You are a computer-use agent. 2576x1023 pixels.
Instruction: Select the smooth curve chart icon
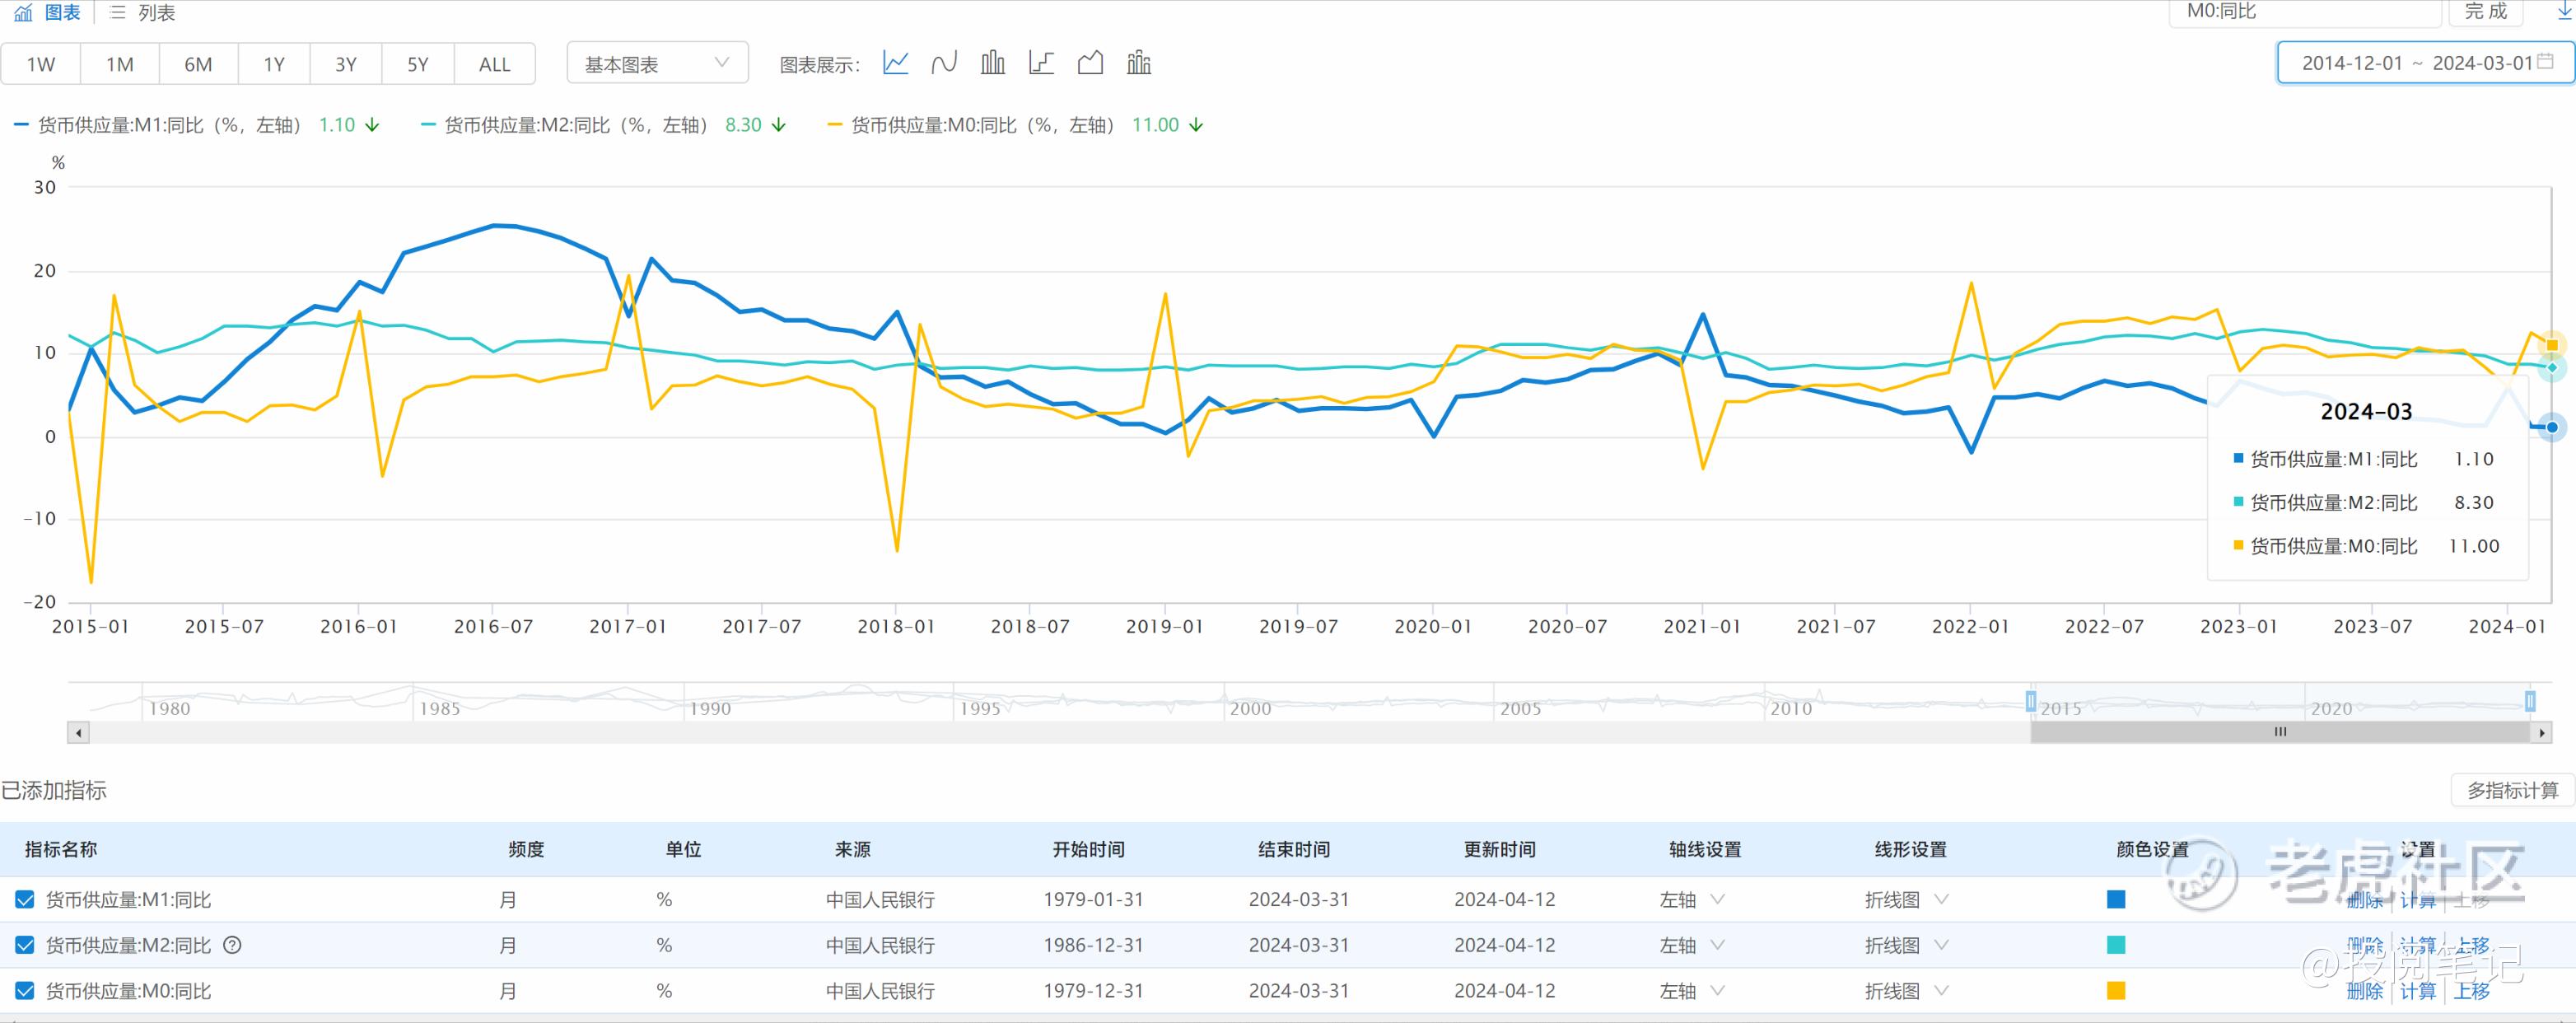tap(944, 63)
